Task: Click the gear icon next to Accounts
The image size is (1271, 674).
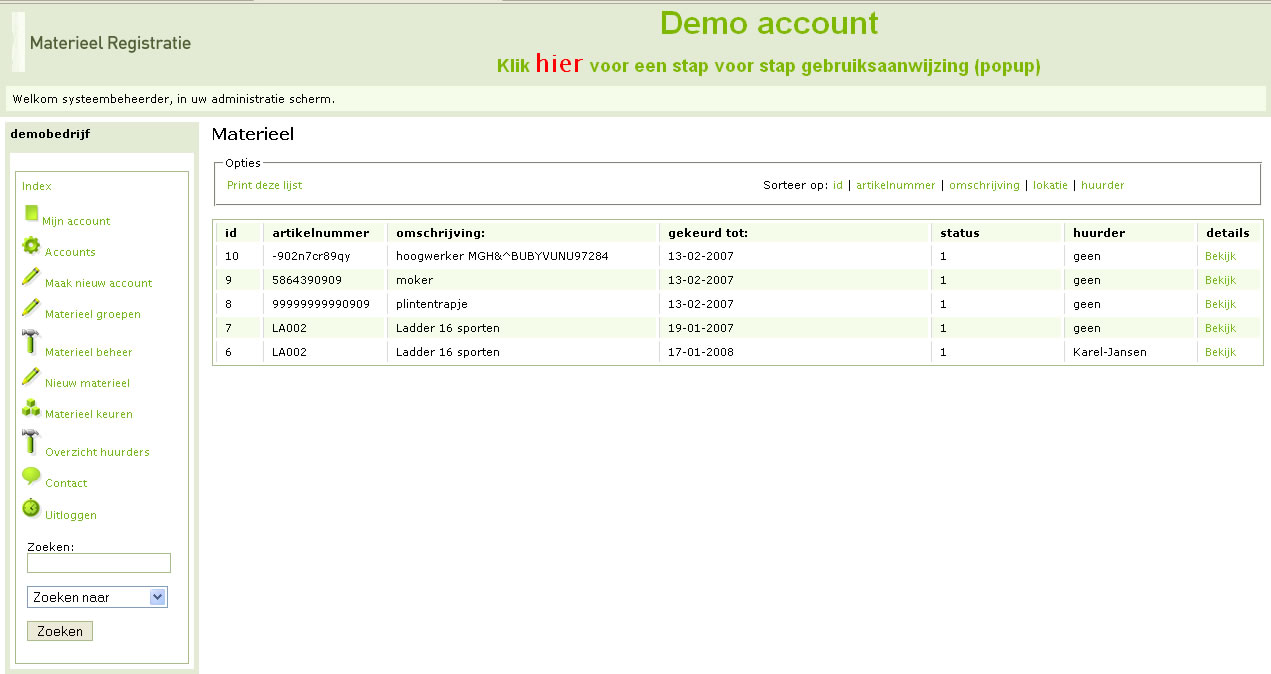Action: pos(31,245)
